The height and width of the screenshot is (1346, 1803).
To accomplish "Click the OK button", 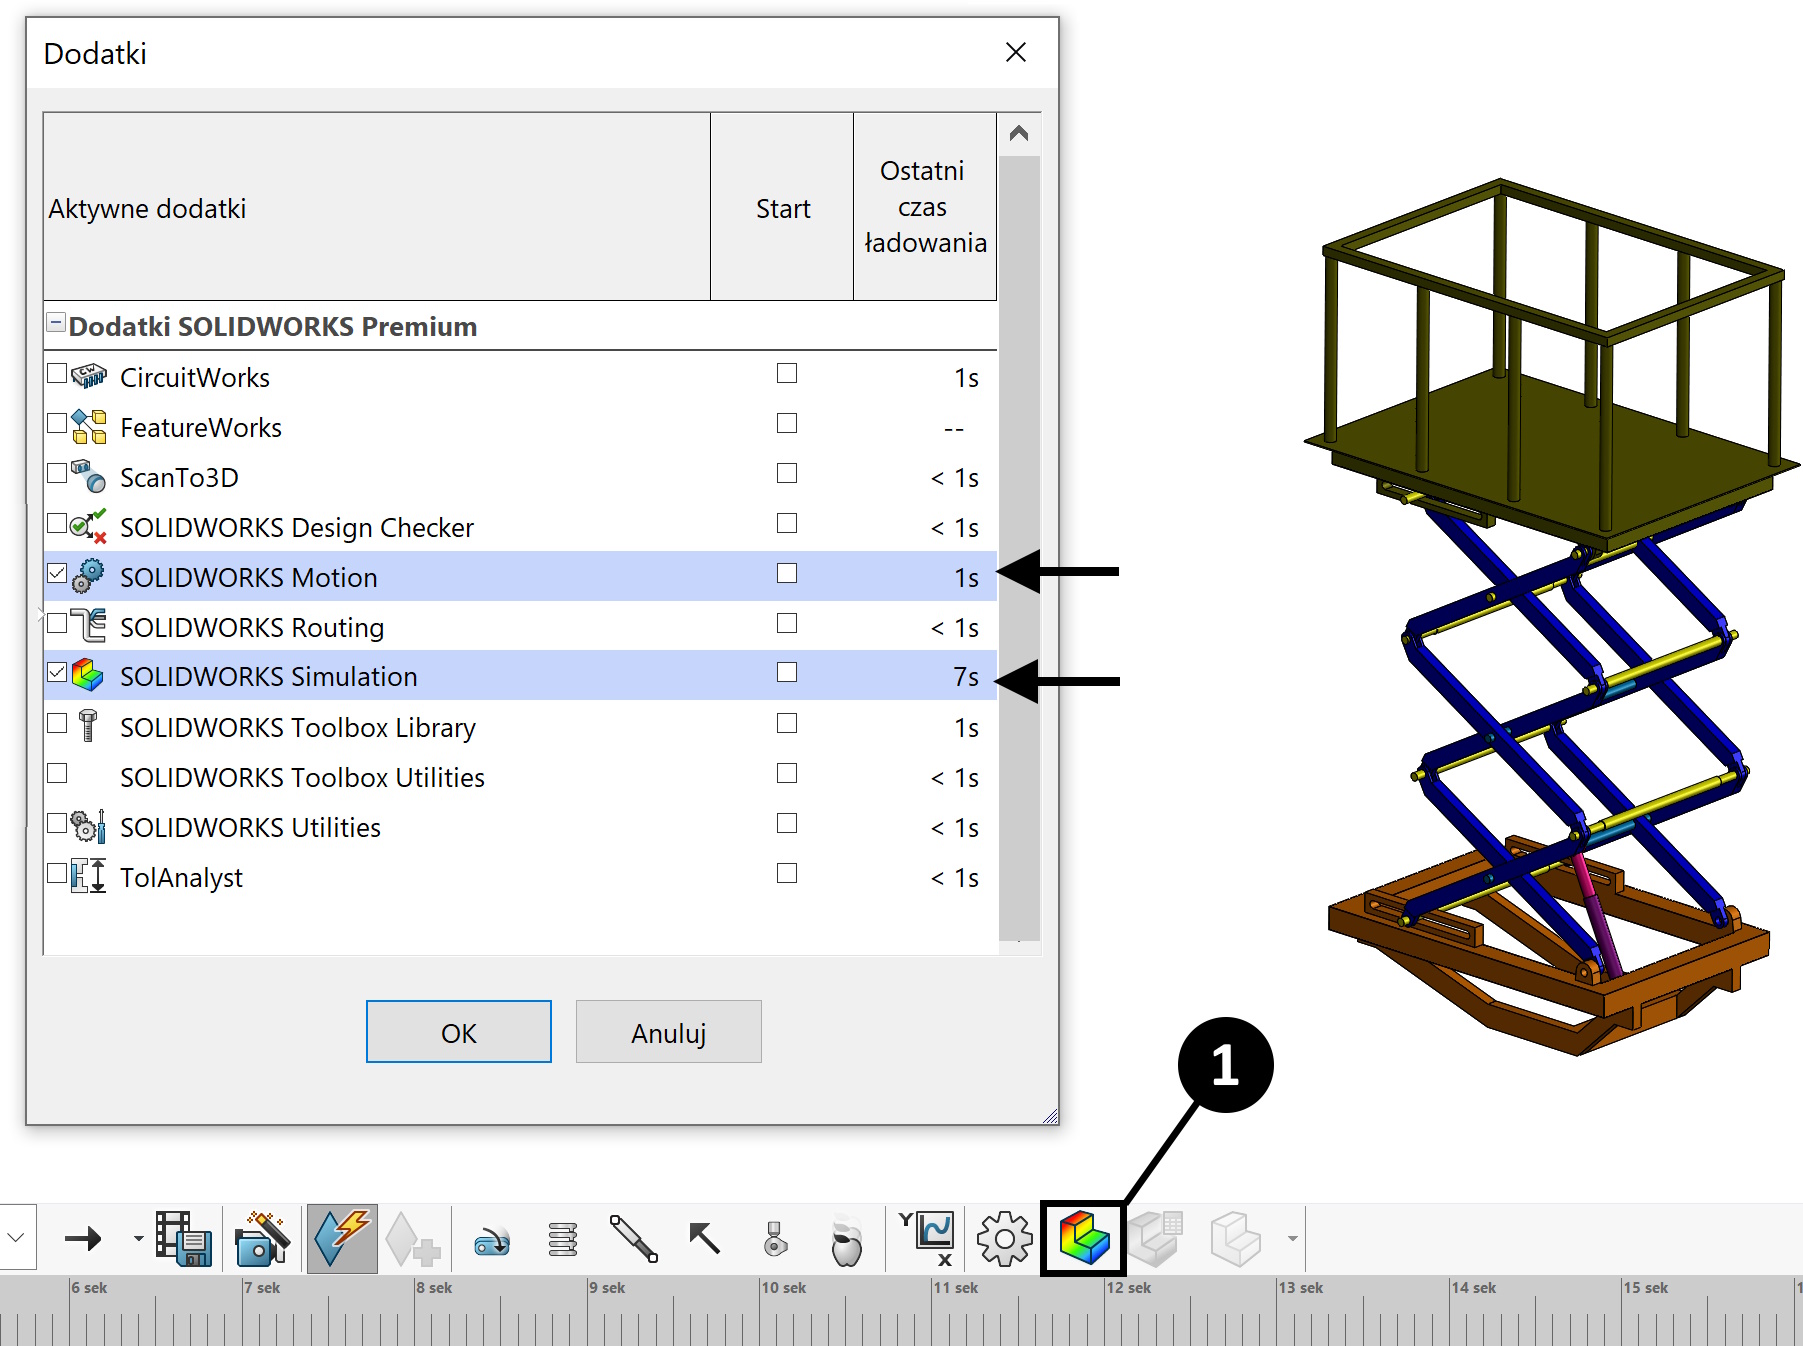I will tap(459, 1032).
